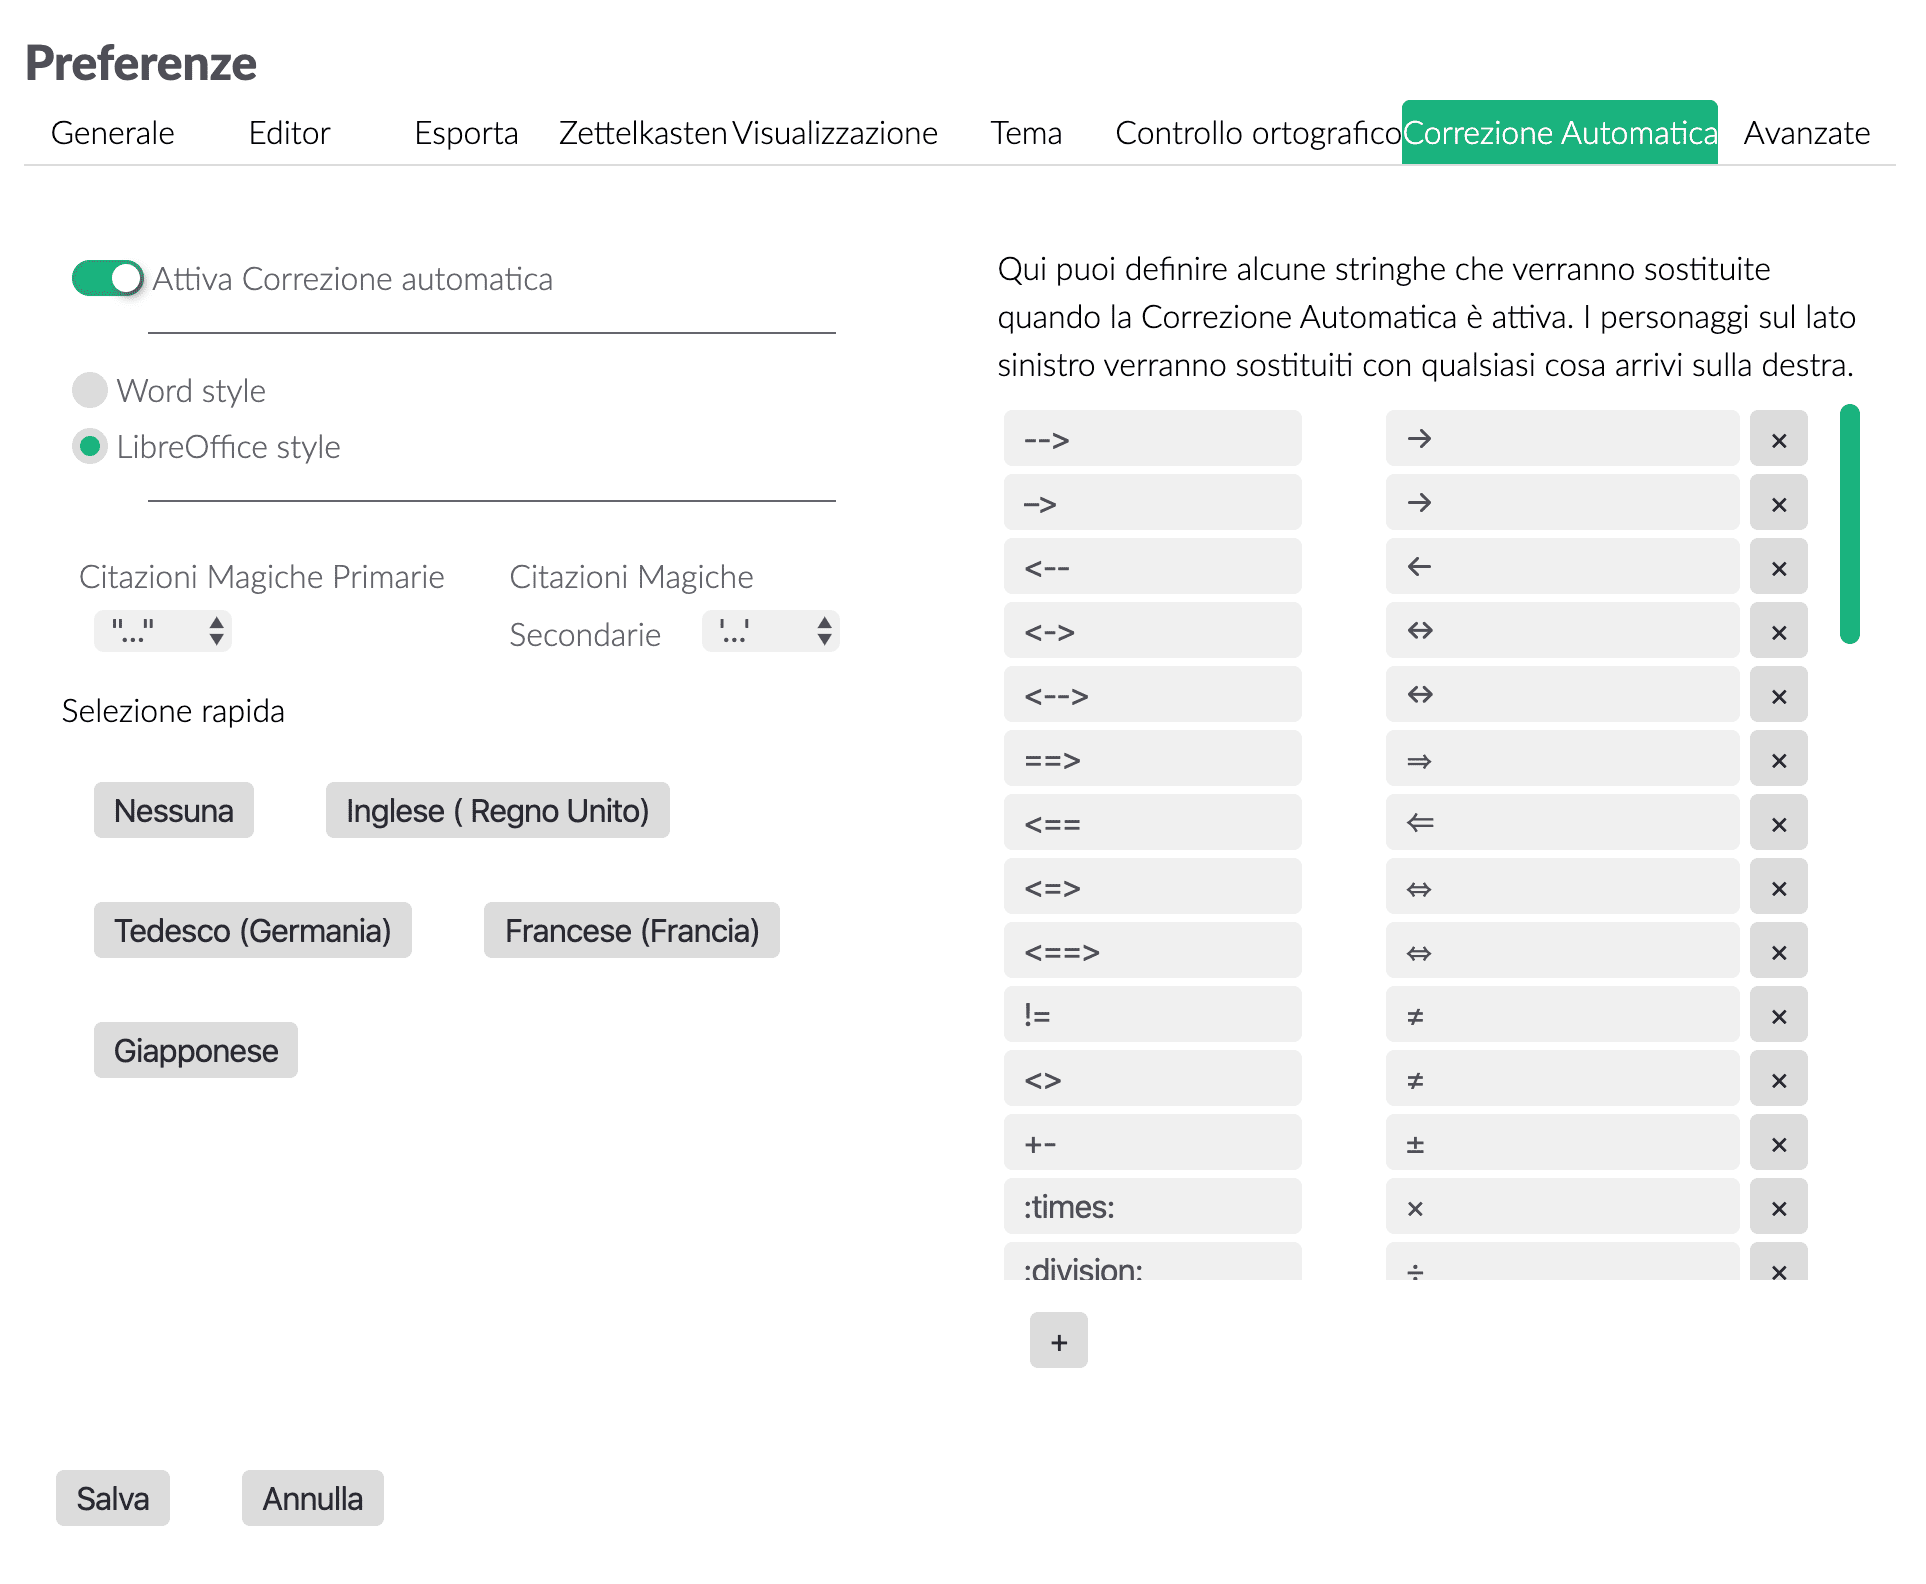Edit the <-> source string field
Image resolution: width=1926 pixels, height=1584 pixels.
(x=1153, y=631)
